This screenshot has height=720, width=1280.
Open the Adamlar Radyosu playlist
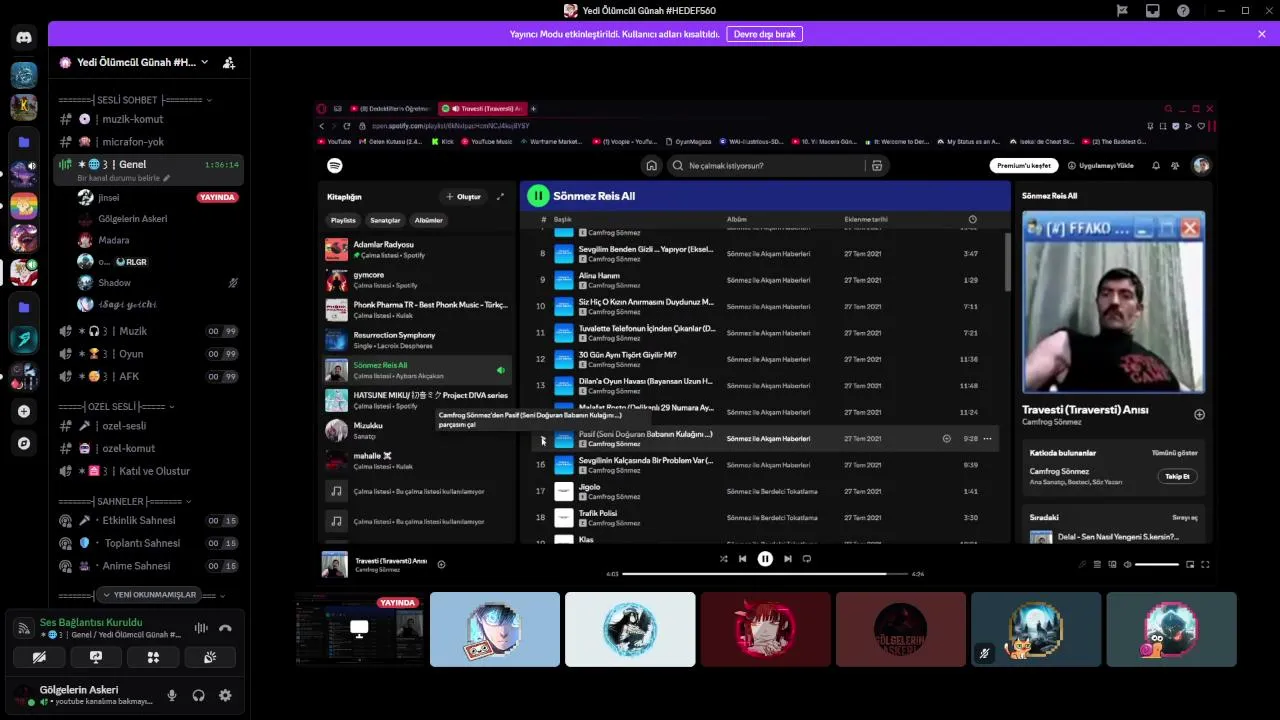pos(417,249)
